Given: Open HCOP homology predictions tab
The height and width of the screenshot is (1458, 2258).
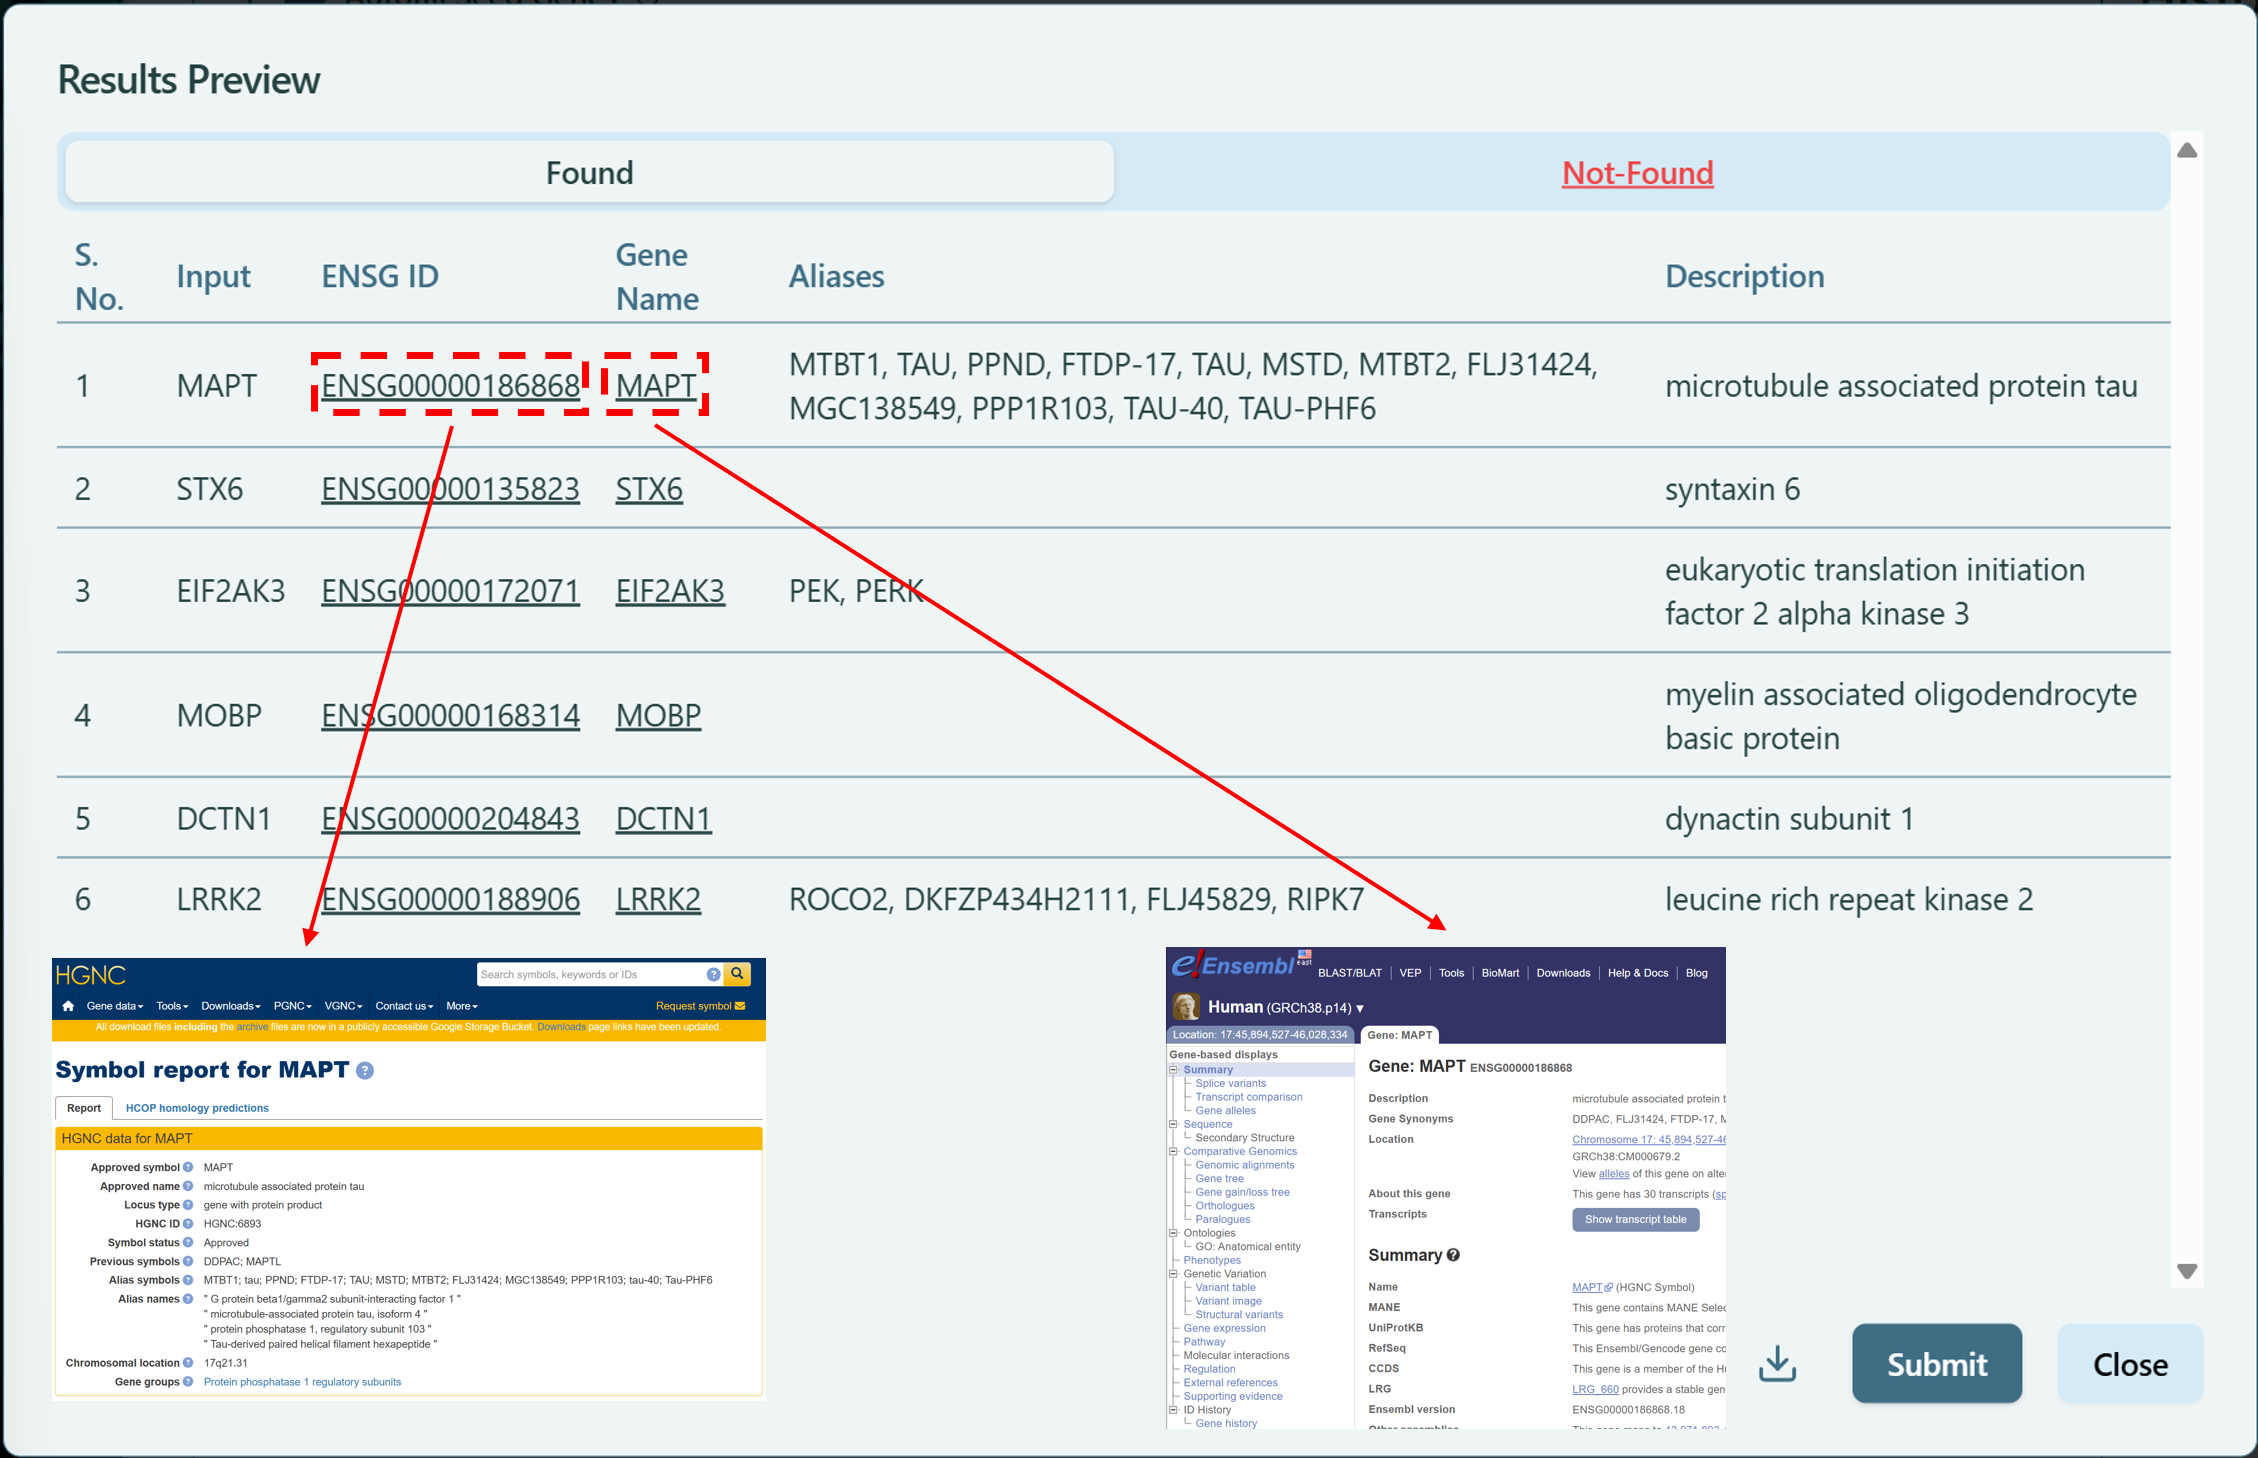Looking at the screenshot, I should 197,1108.
